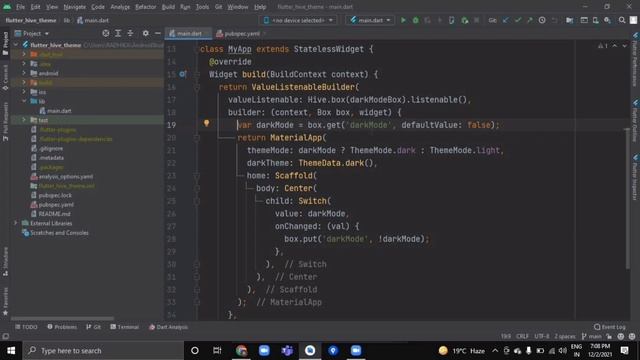This screenshot has width=640, height=360.
Task: Open the Problems tool window
Action: (62, 327)
